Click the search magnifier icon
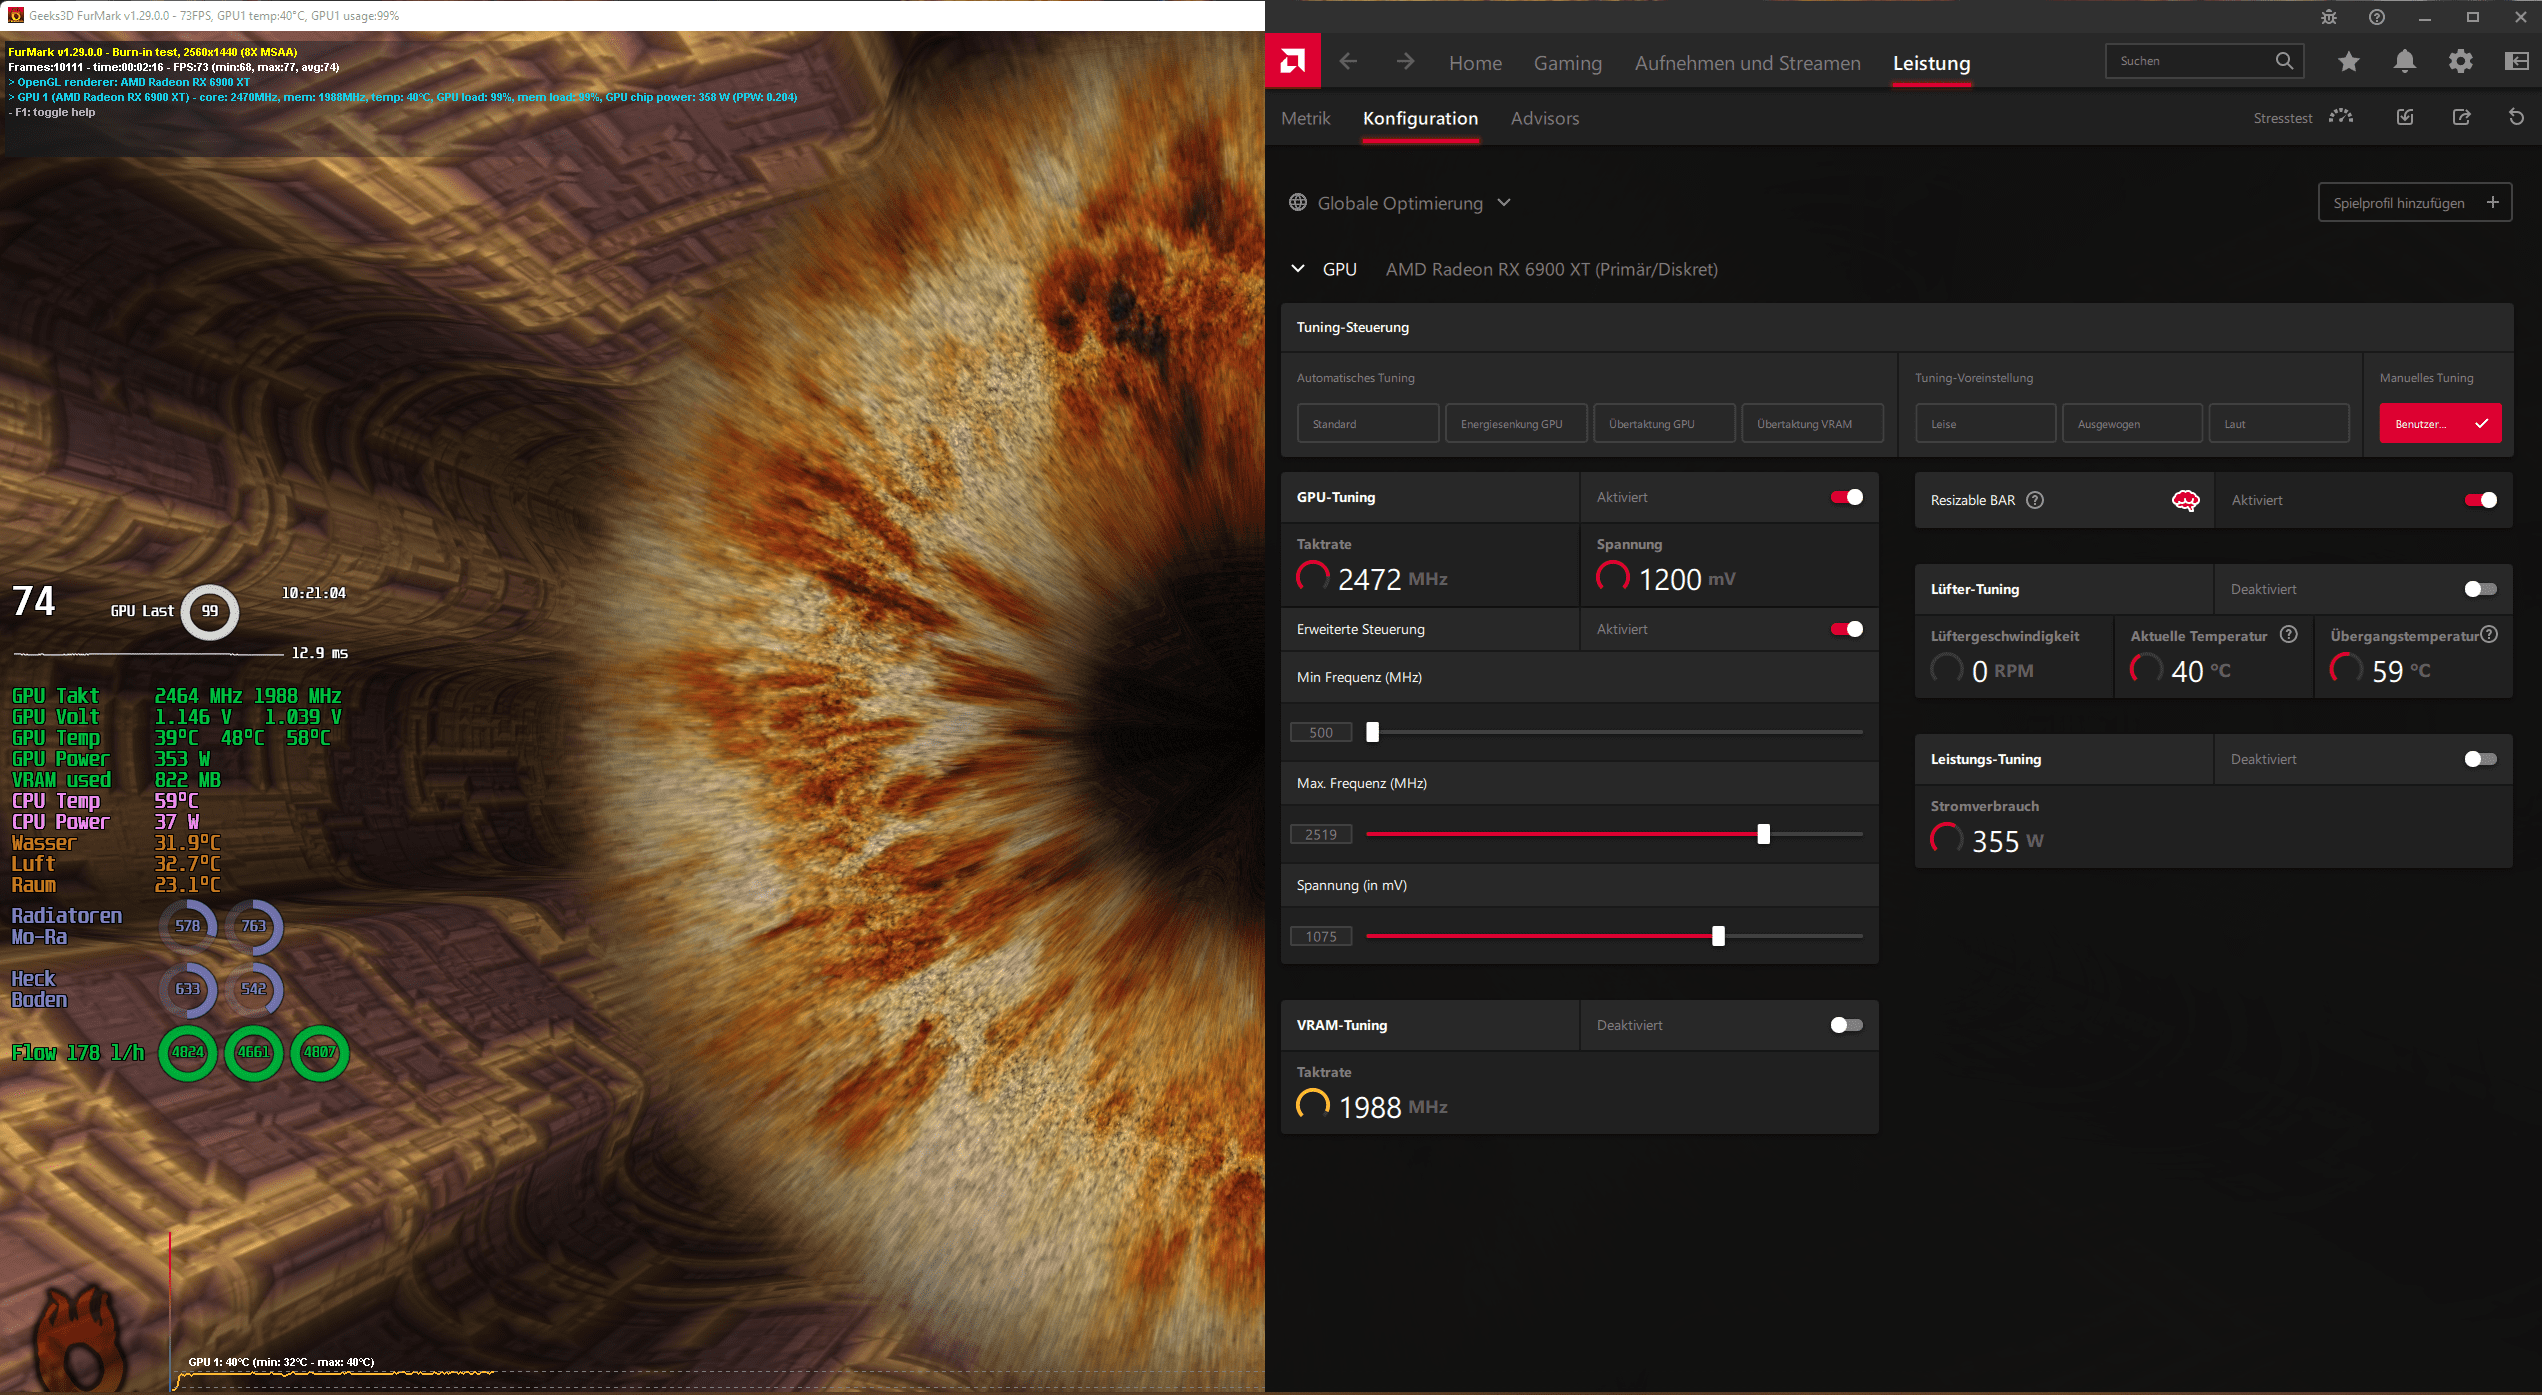 [x=2284, y=61]
